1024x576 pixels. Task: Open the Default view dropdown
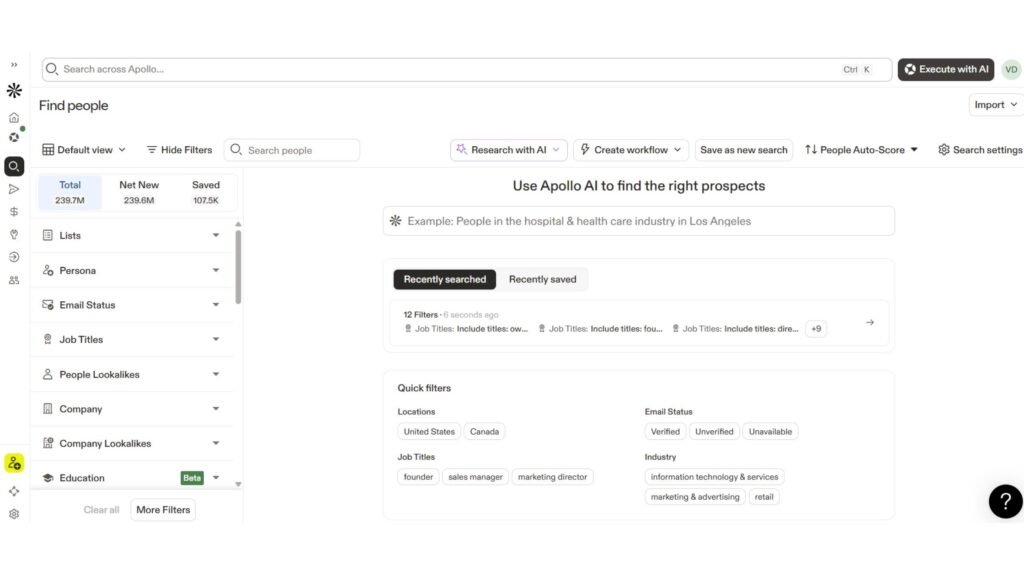pyautogui.click(x=84, y=149)
